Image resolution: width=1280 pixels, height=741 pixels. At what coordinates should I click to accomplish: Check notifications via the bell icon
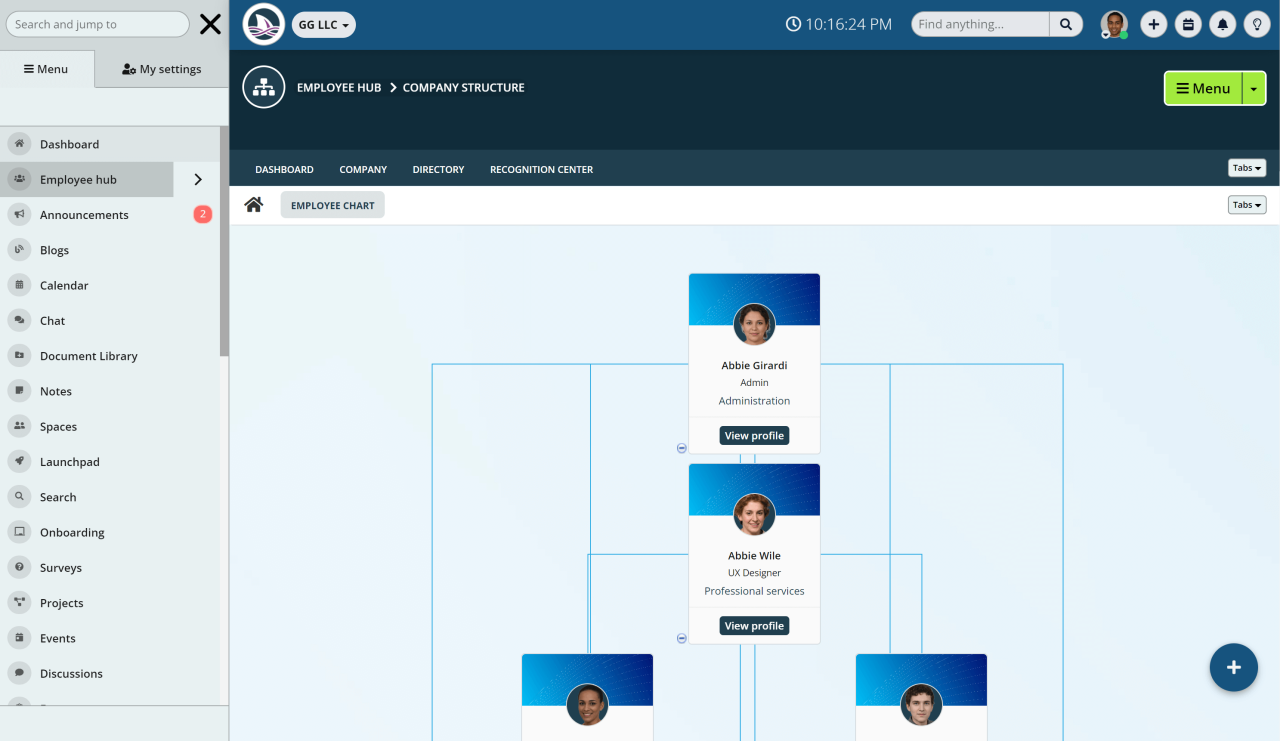tap(1222, 23)
